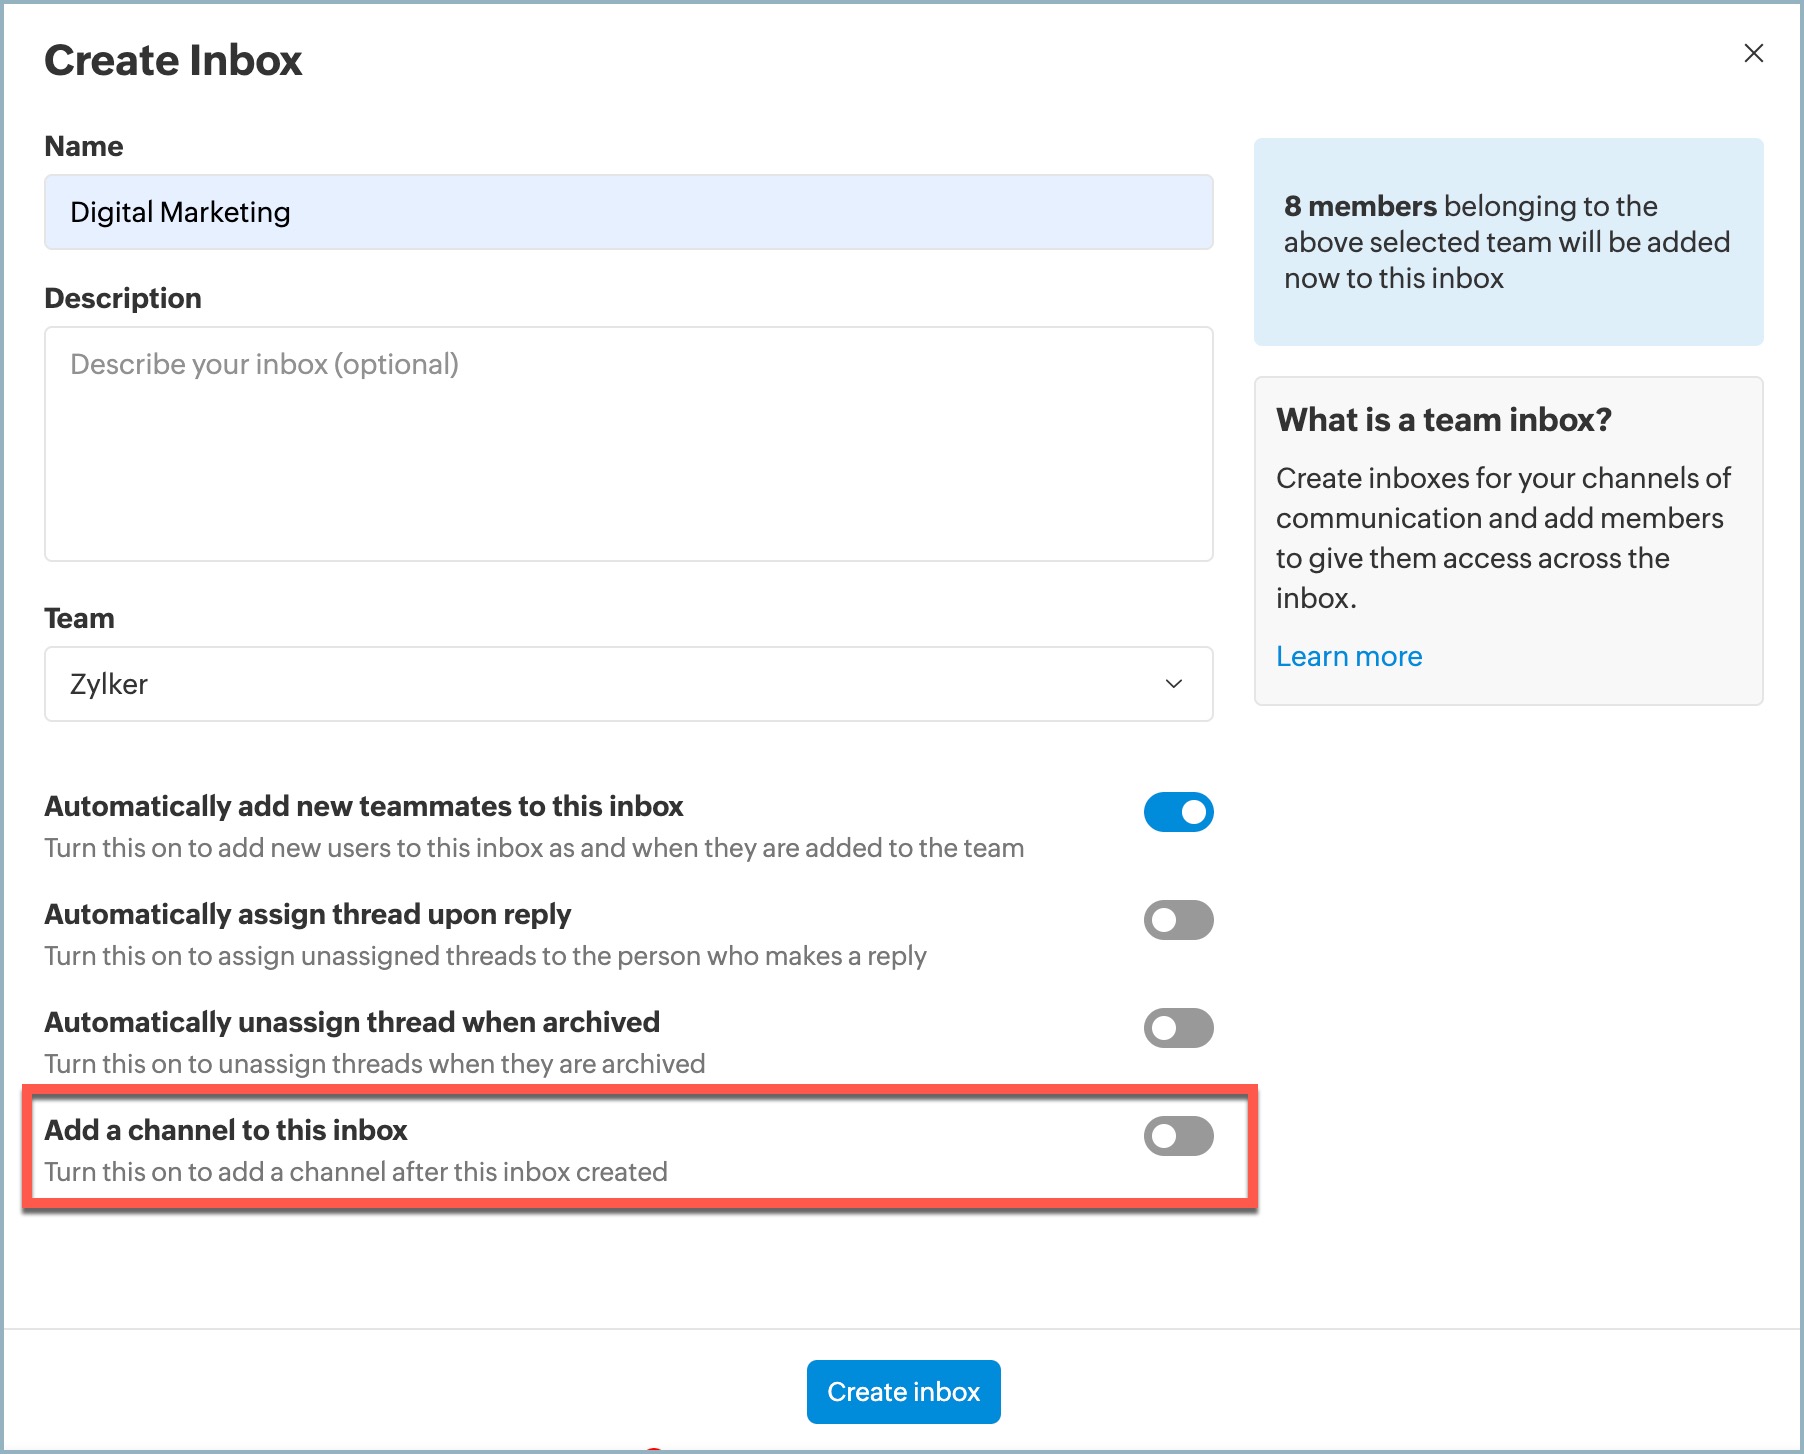Open the Learn more link
Screen dimensions: 1804x1454
(1348, 656)
